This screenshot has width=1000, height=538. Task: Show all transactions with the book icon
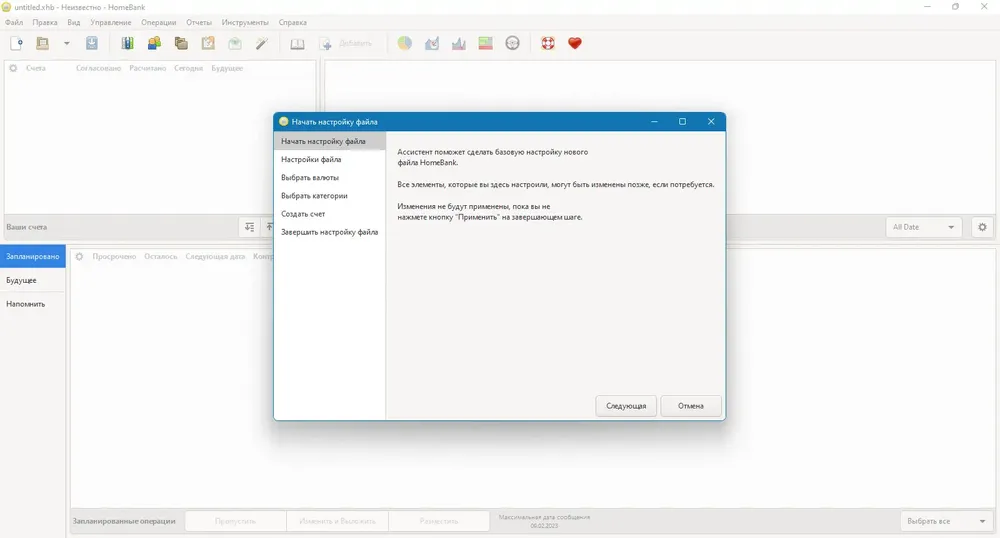pyautogui.click(x=297, y=43)
